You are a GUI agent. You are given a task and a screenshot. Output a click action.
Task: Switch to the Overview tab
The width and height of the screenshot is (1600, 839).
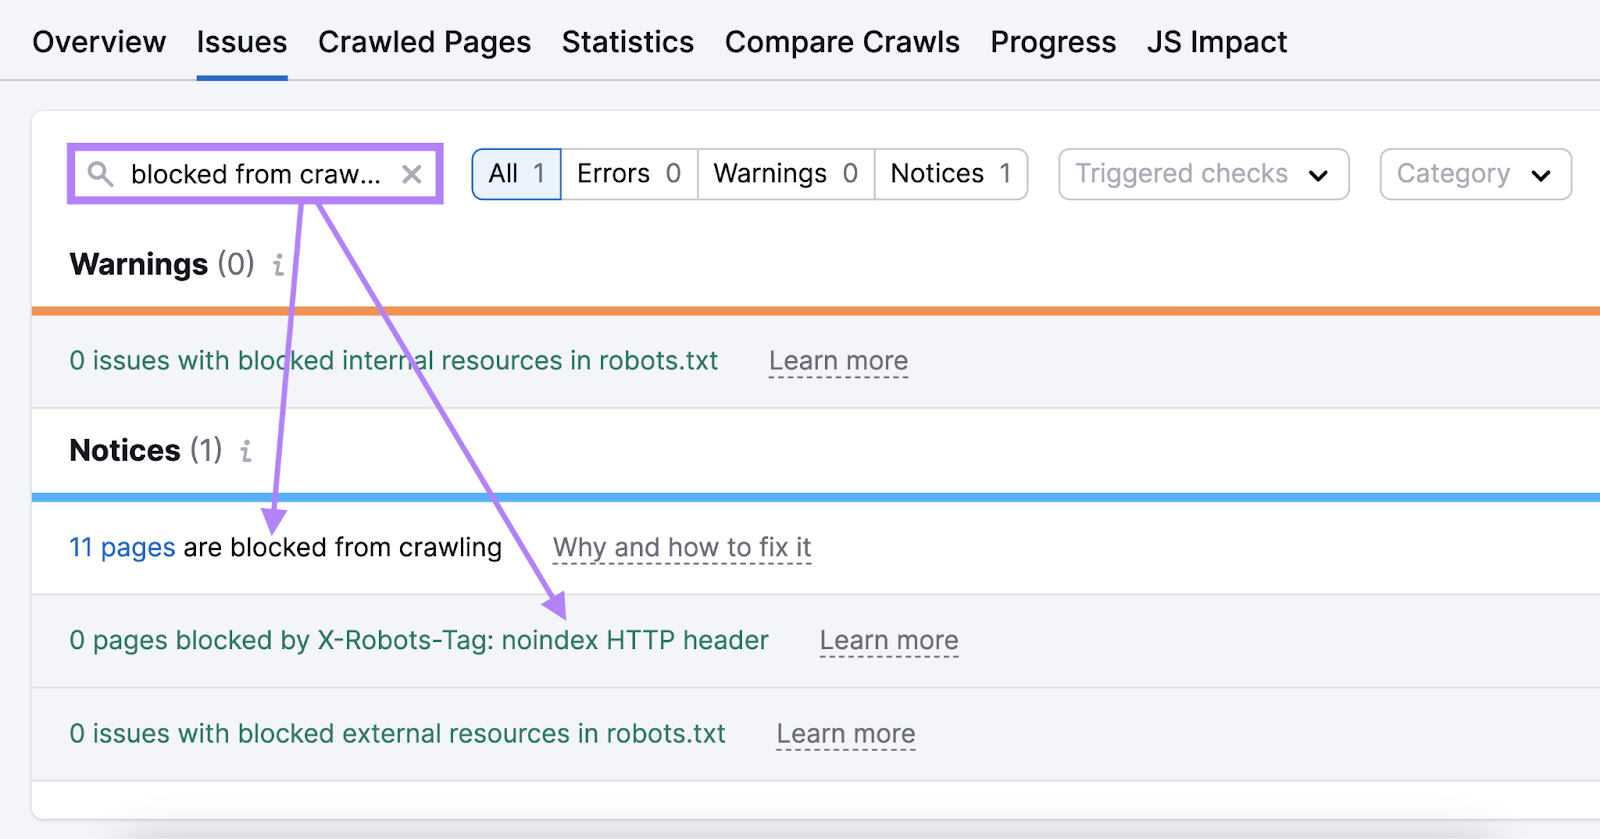99,42
